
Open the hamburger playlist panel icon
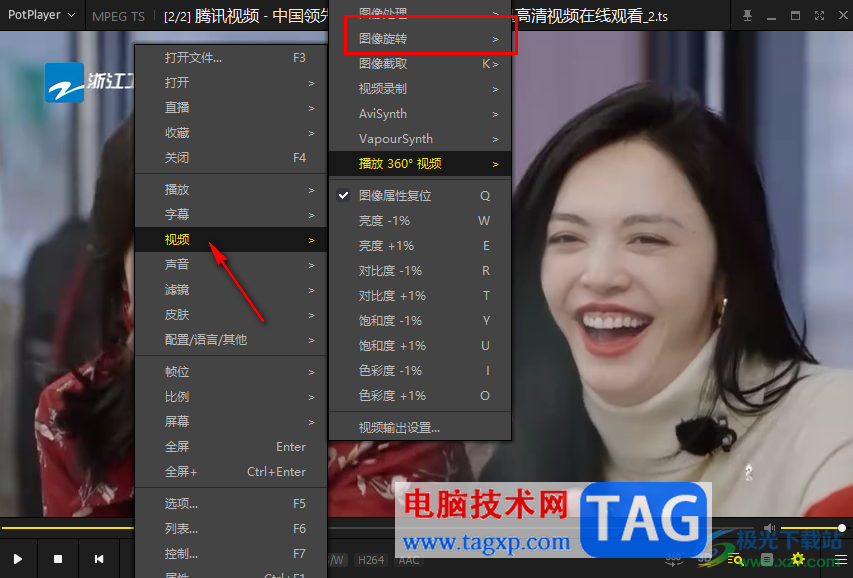pos(841,559)
